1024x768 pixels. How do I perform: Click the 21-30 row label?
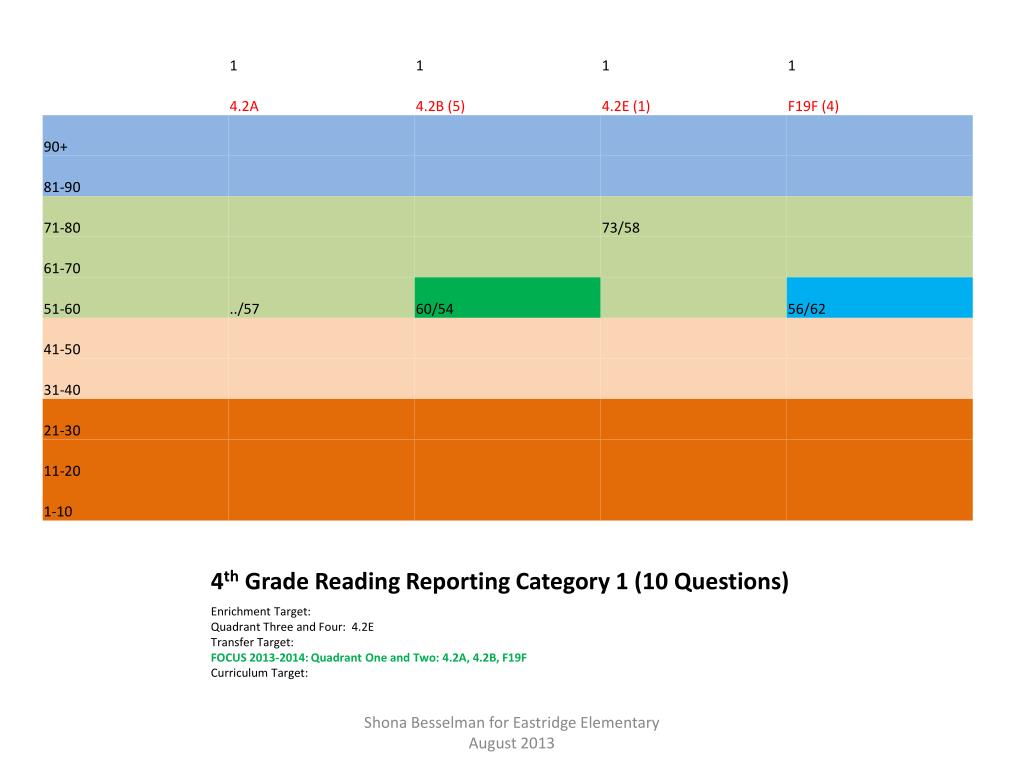(x=62, y=430)
